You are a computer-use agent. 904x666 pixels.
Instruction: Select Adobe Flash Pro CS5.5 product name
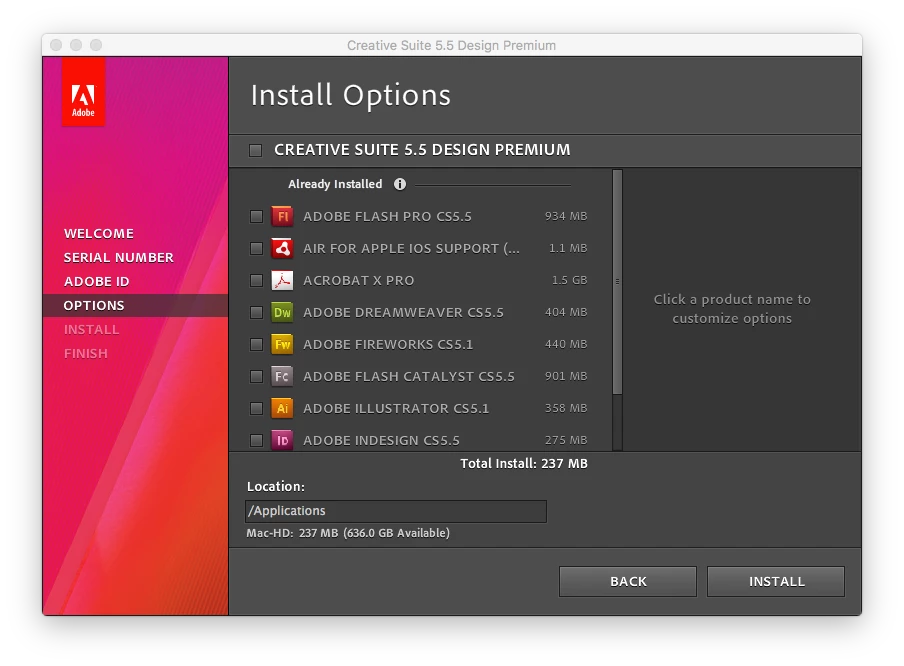[387, 216]
